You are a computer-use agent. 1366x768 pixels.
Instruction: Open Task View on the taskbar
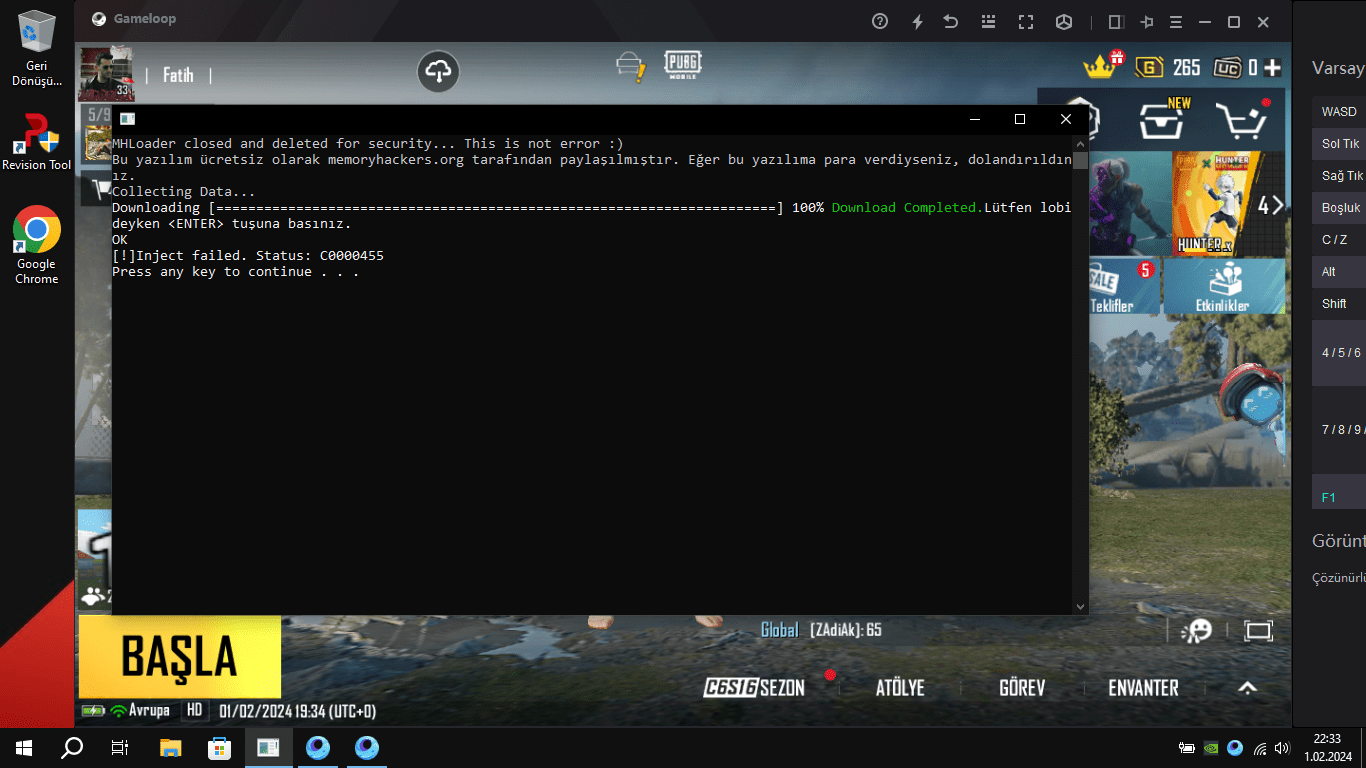(120, 747)
